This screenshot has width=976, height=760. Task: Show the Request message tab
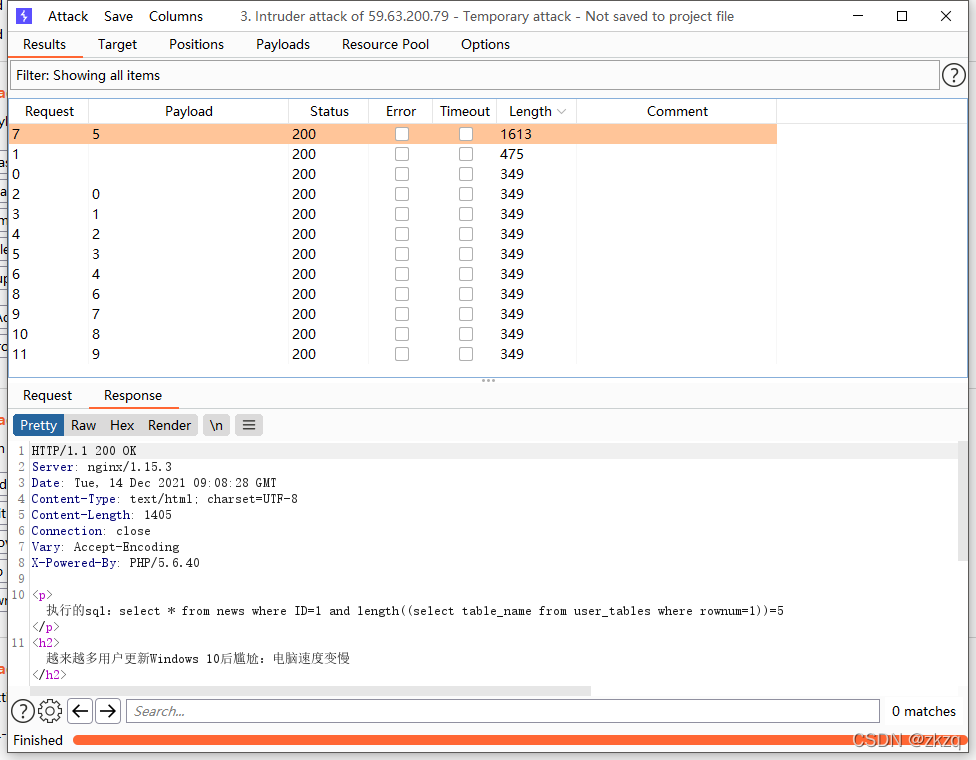coord(47,395)
